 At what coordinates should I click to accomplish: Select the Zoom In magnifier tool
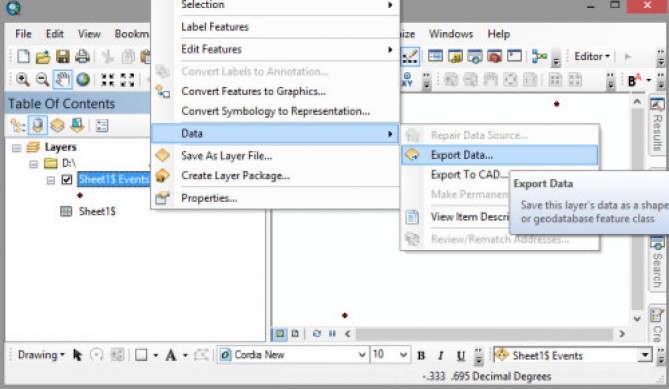tap(22, 79)
